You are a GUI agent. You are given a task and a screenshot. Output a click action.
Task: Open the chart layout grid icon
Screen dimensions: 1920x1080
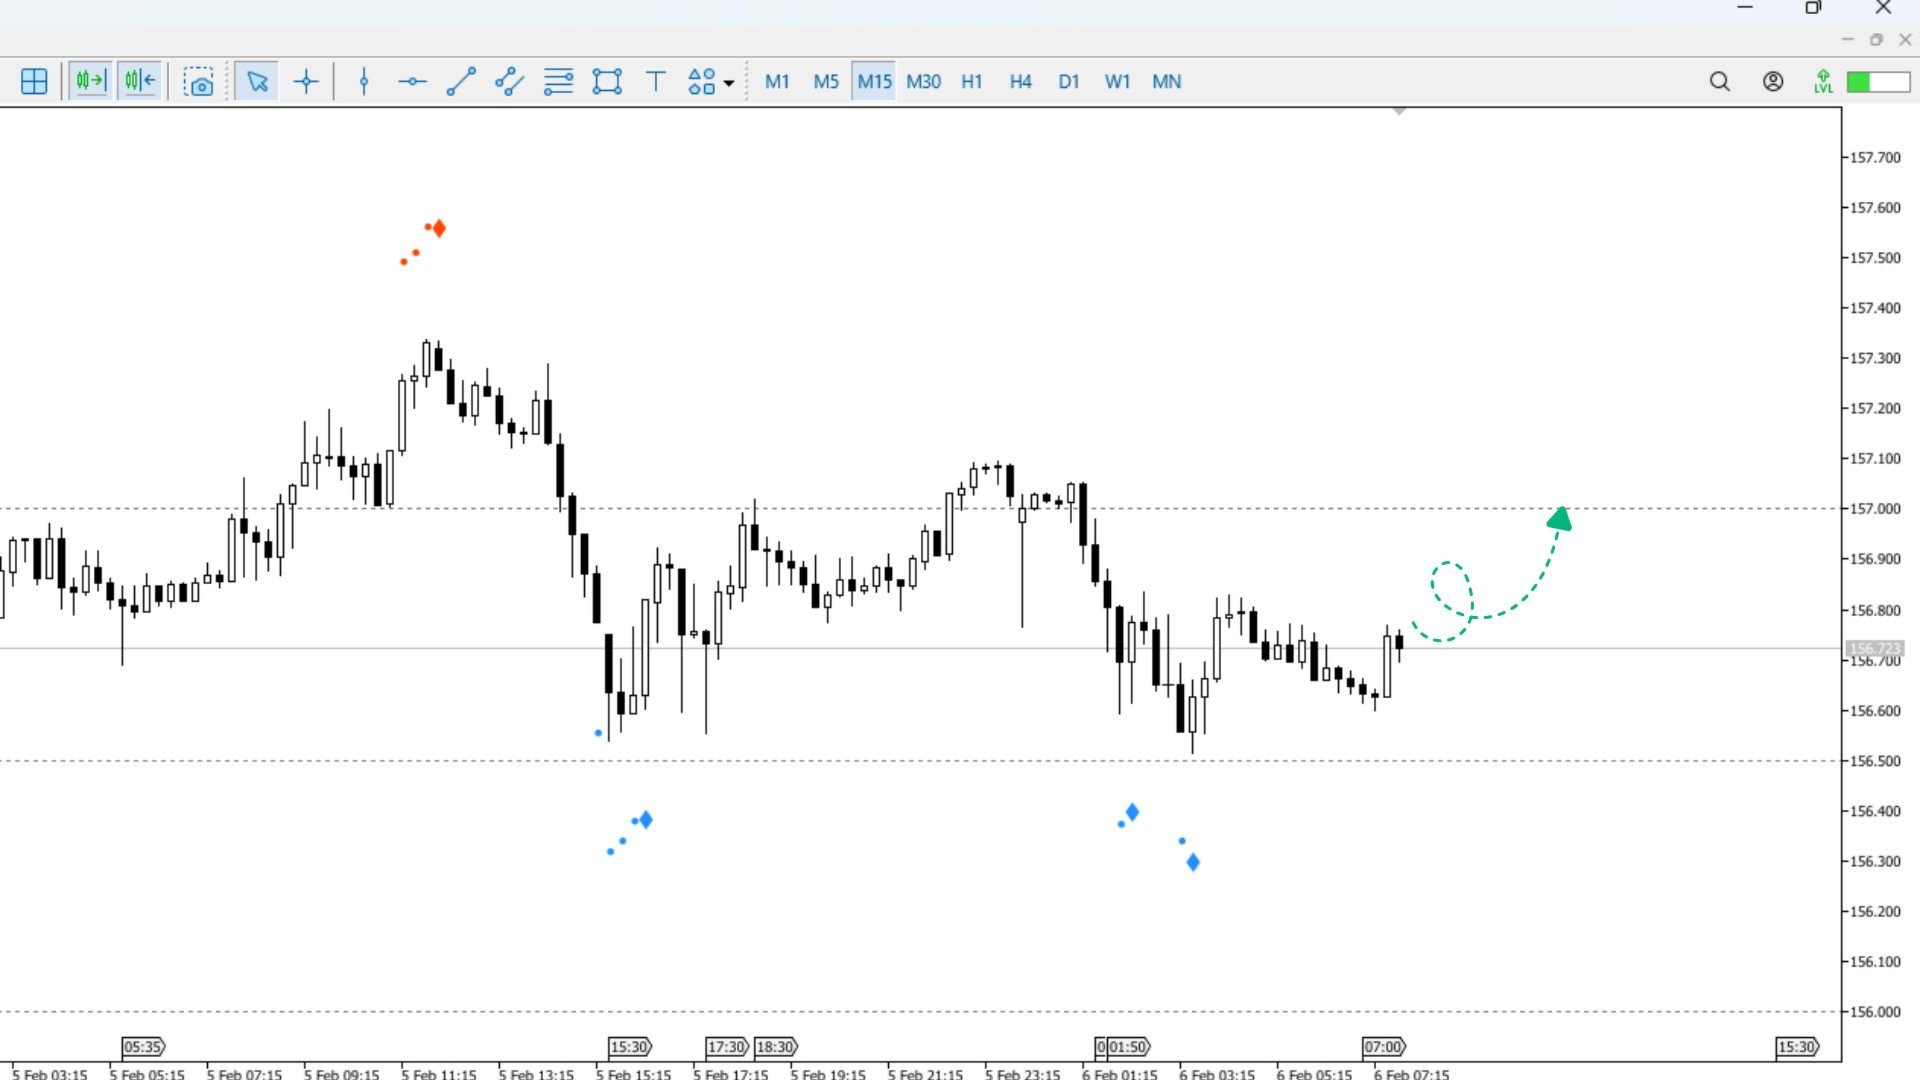[x=34, y=82]
